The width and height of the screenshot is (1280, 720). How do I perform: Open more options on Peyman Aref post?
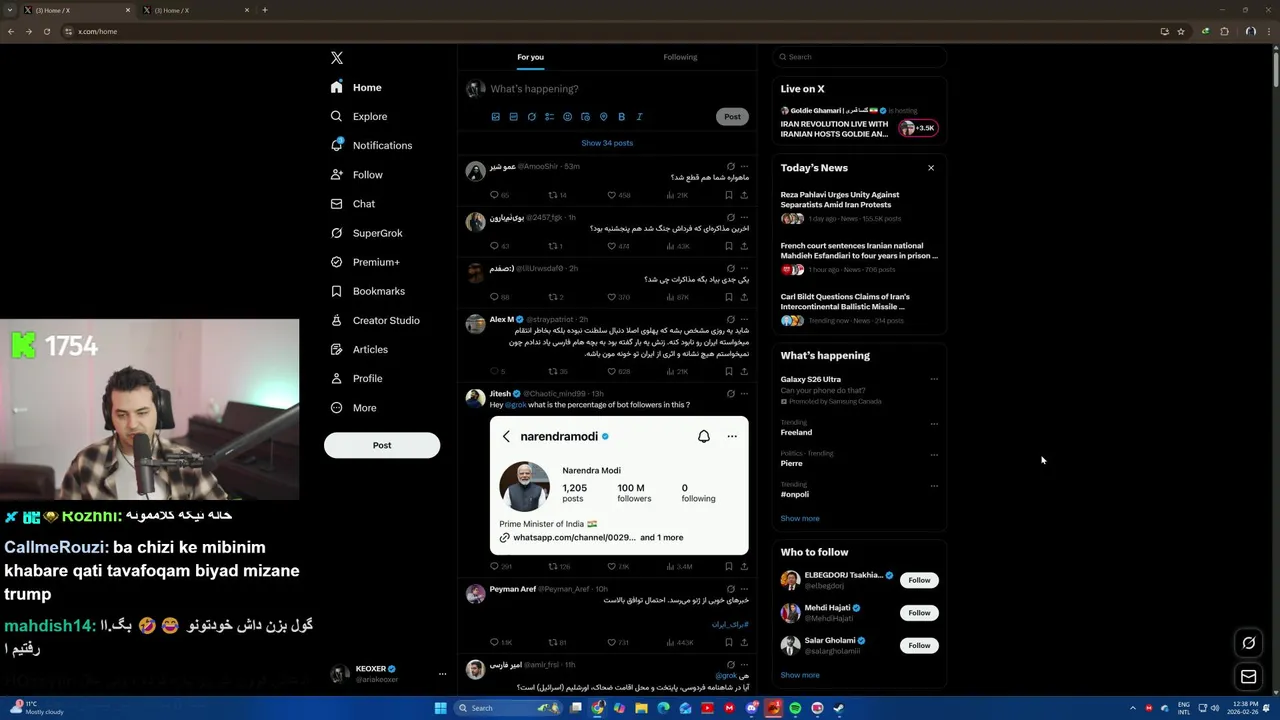[744, 589]
